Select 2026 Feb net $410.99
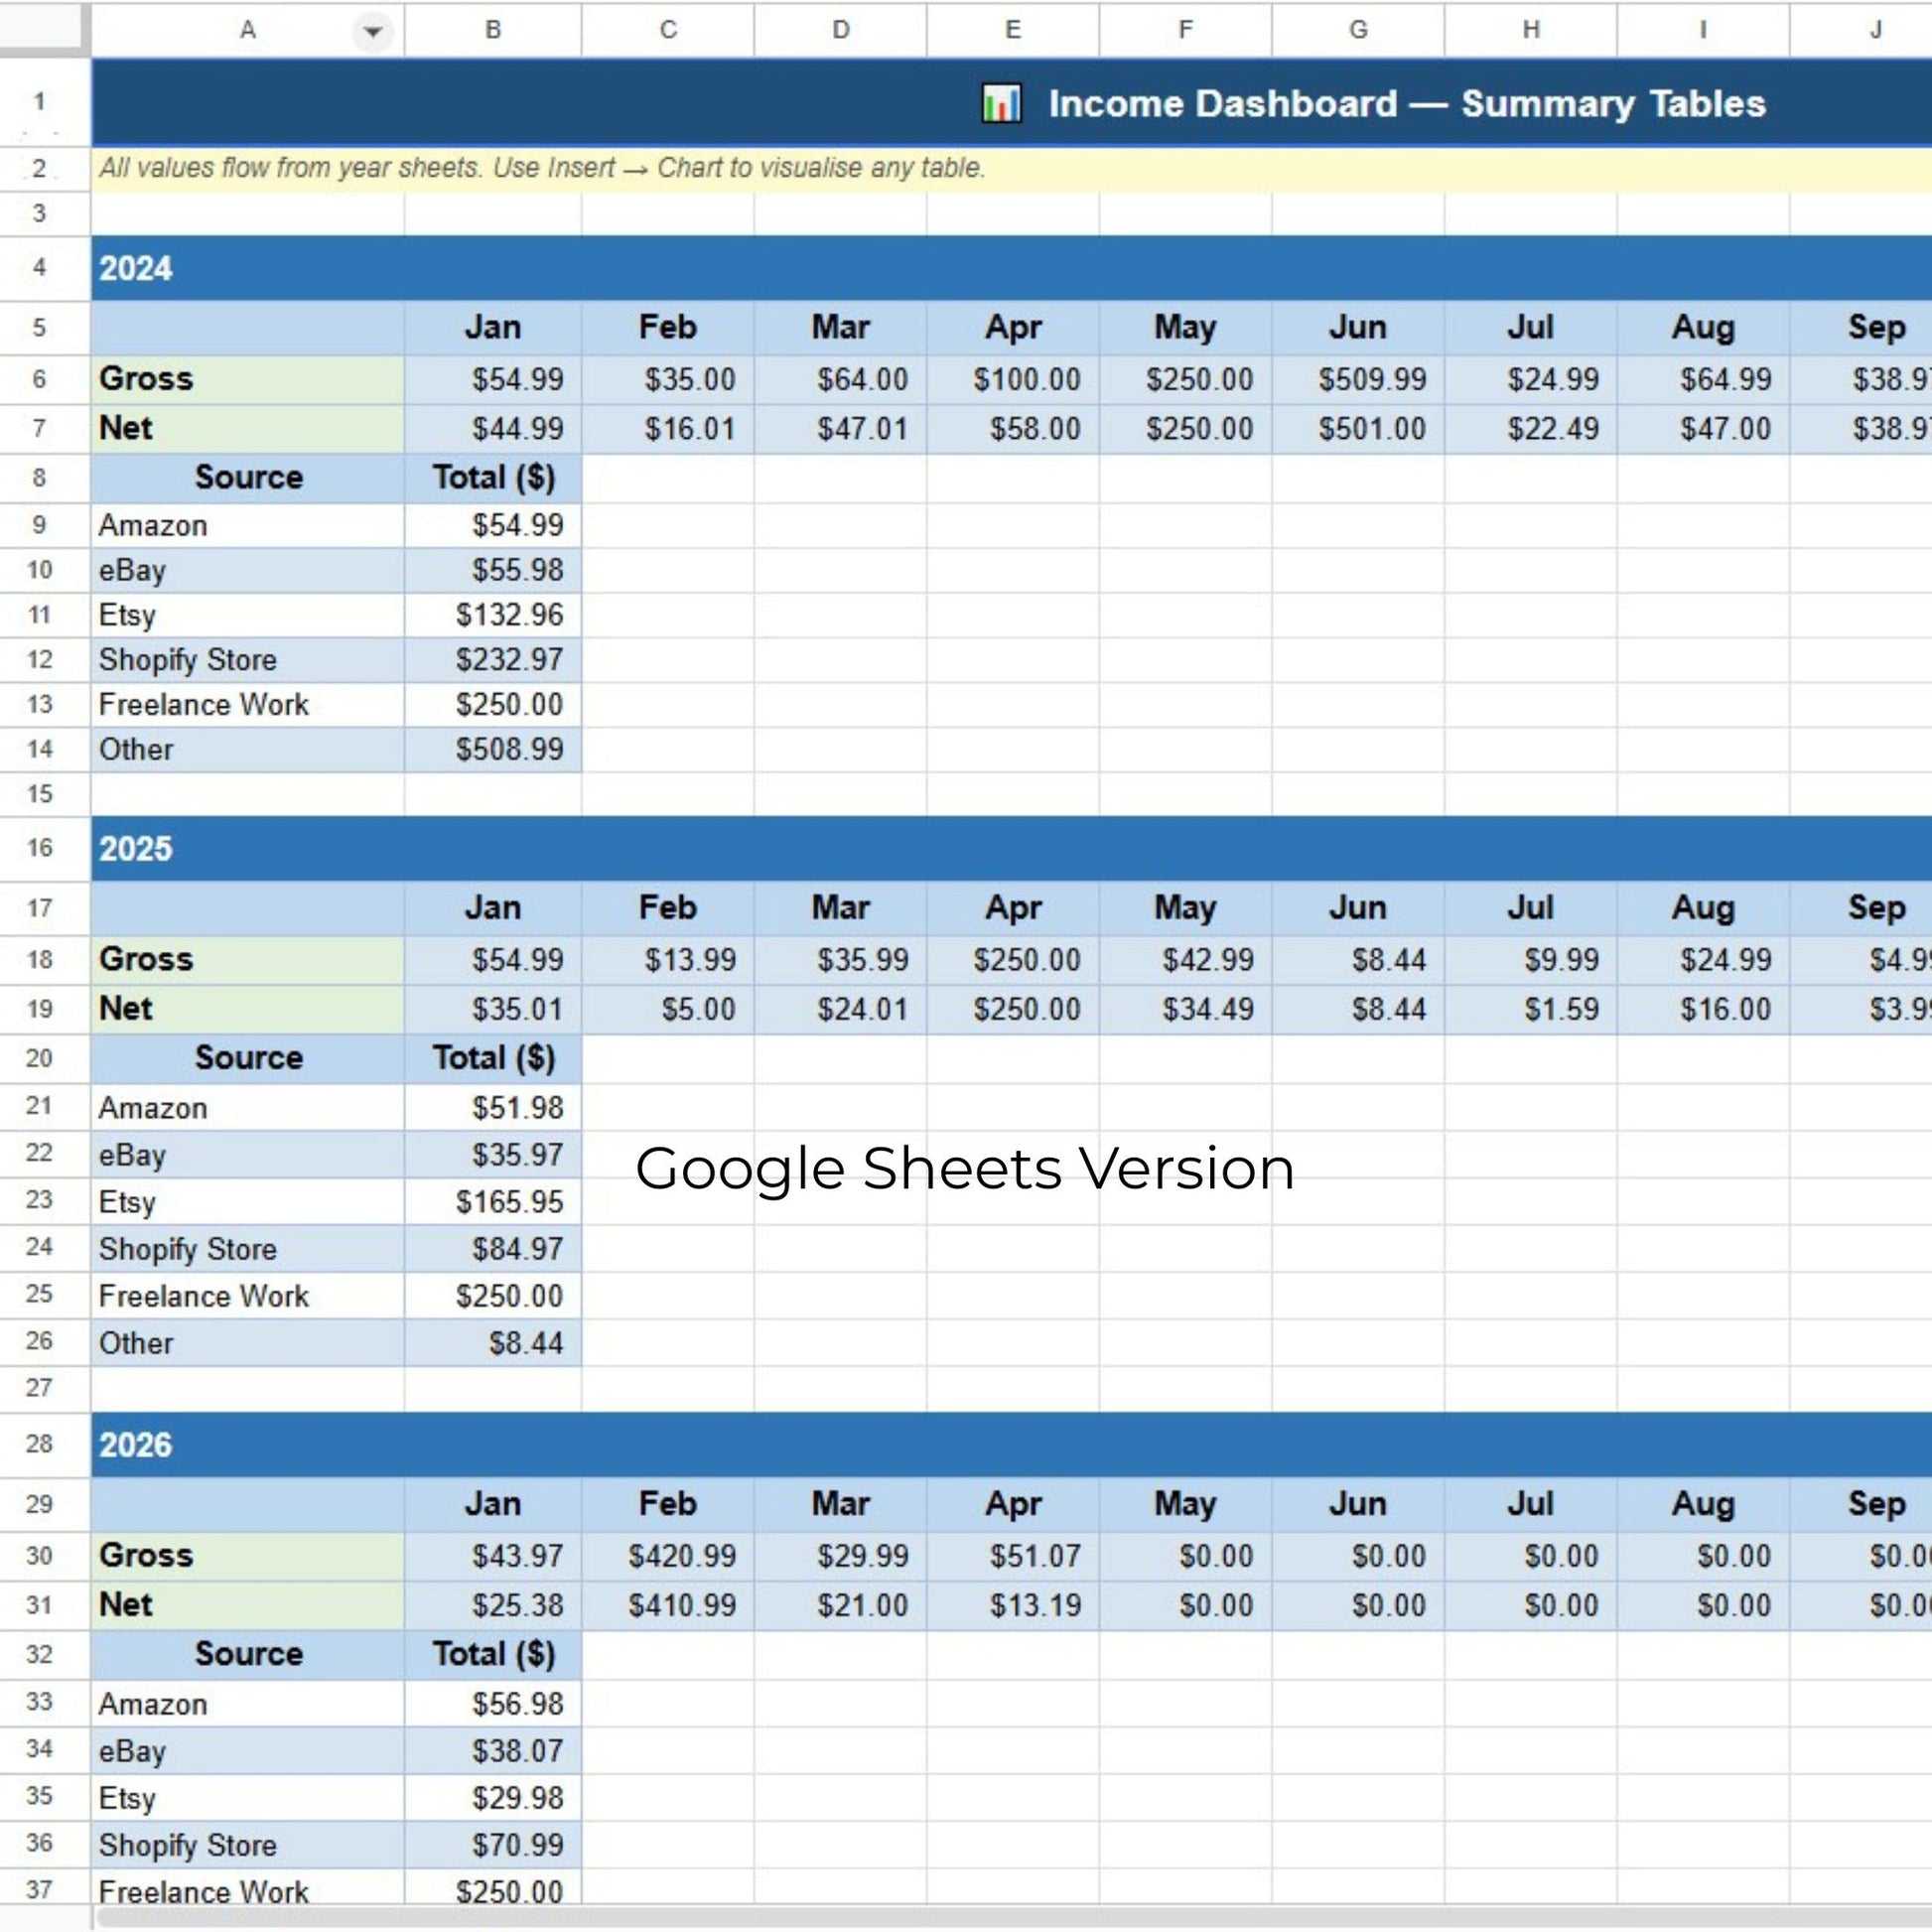The width and height of the screenshot is (1932, 1932). [668, 1604]
